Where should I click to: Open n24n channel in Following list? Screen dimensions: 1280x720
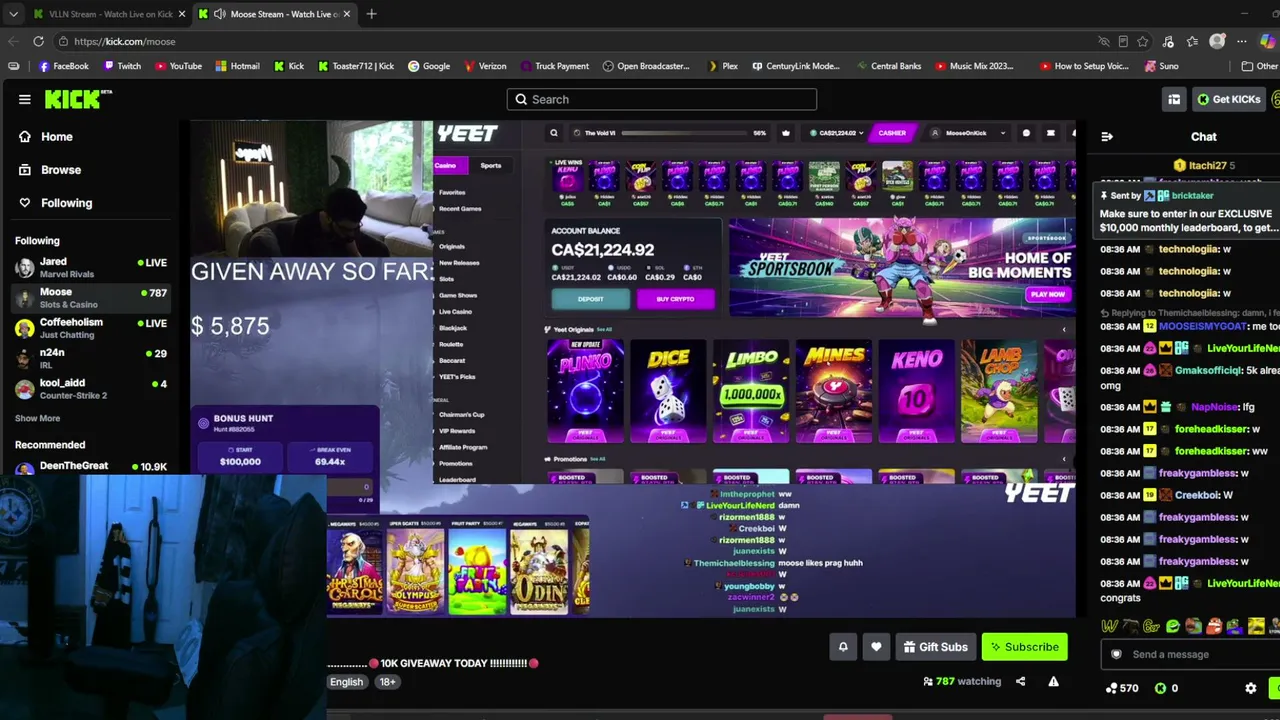point(90,358)
